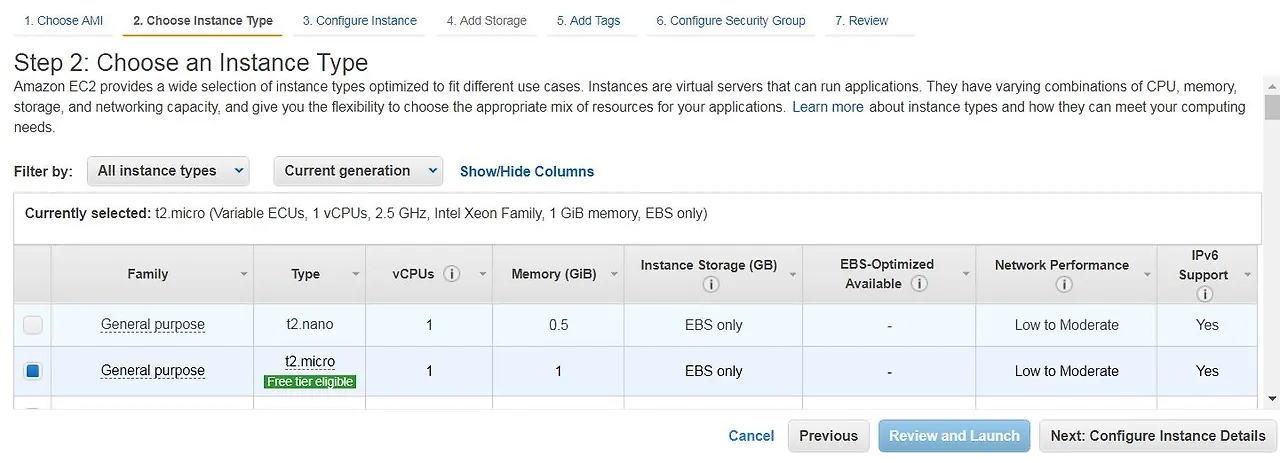Click the Previous button

828,436
